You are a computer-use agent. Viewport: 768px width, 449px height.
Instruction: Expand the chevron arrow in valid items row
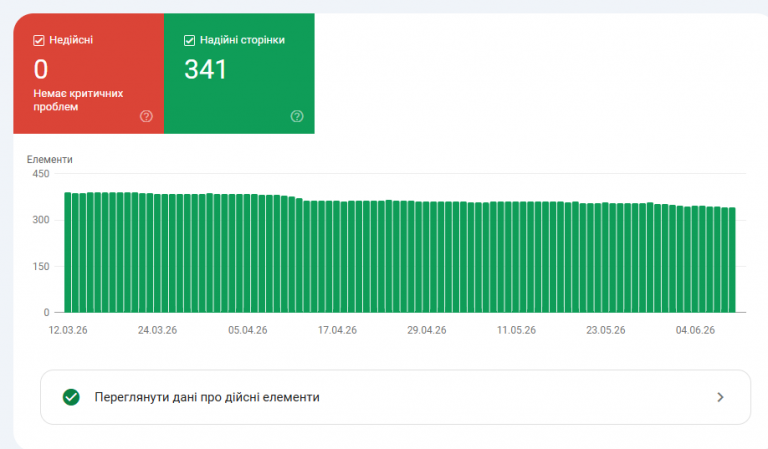(720, 397)
